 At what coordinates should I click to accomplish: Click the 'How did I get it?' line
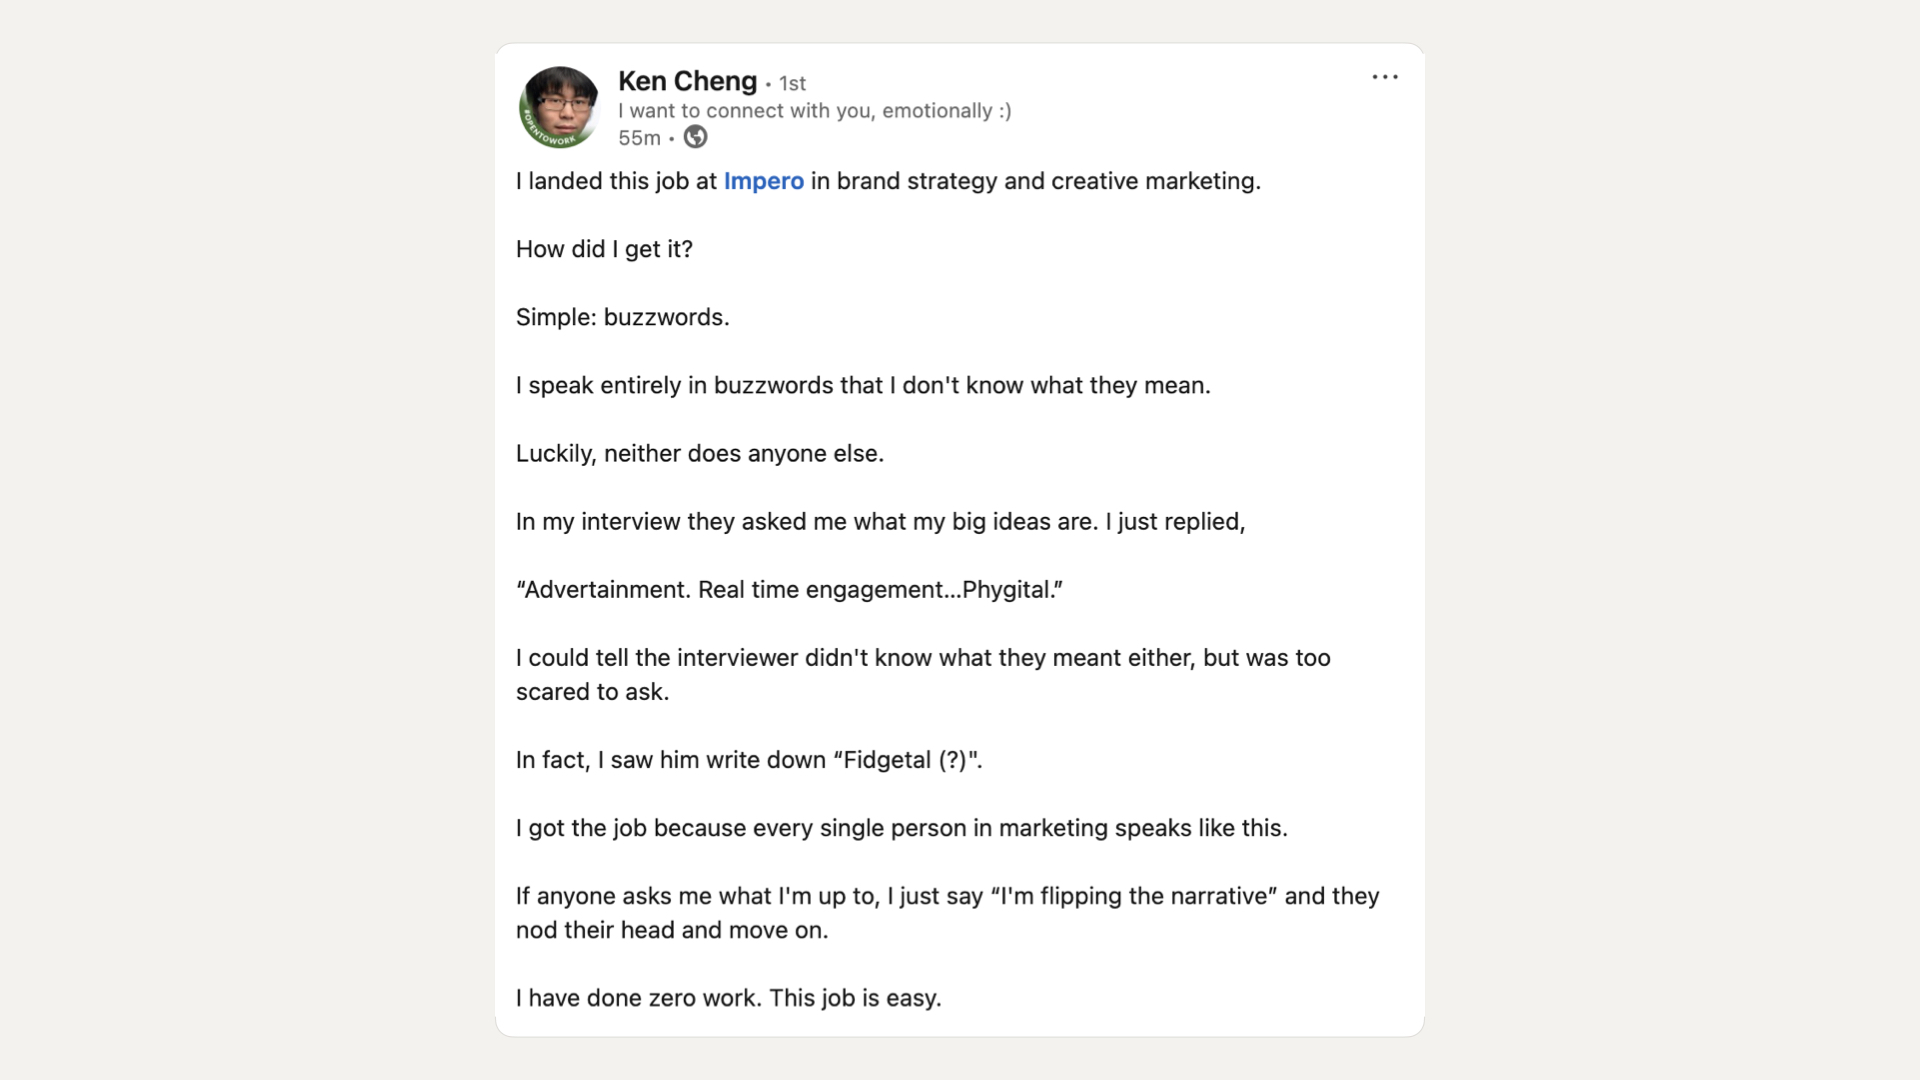604,249
